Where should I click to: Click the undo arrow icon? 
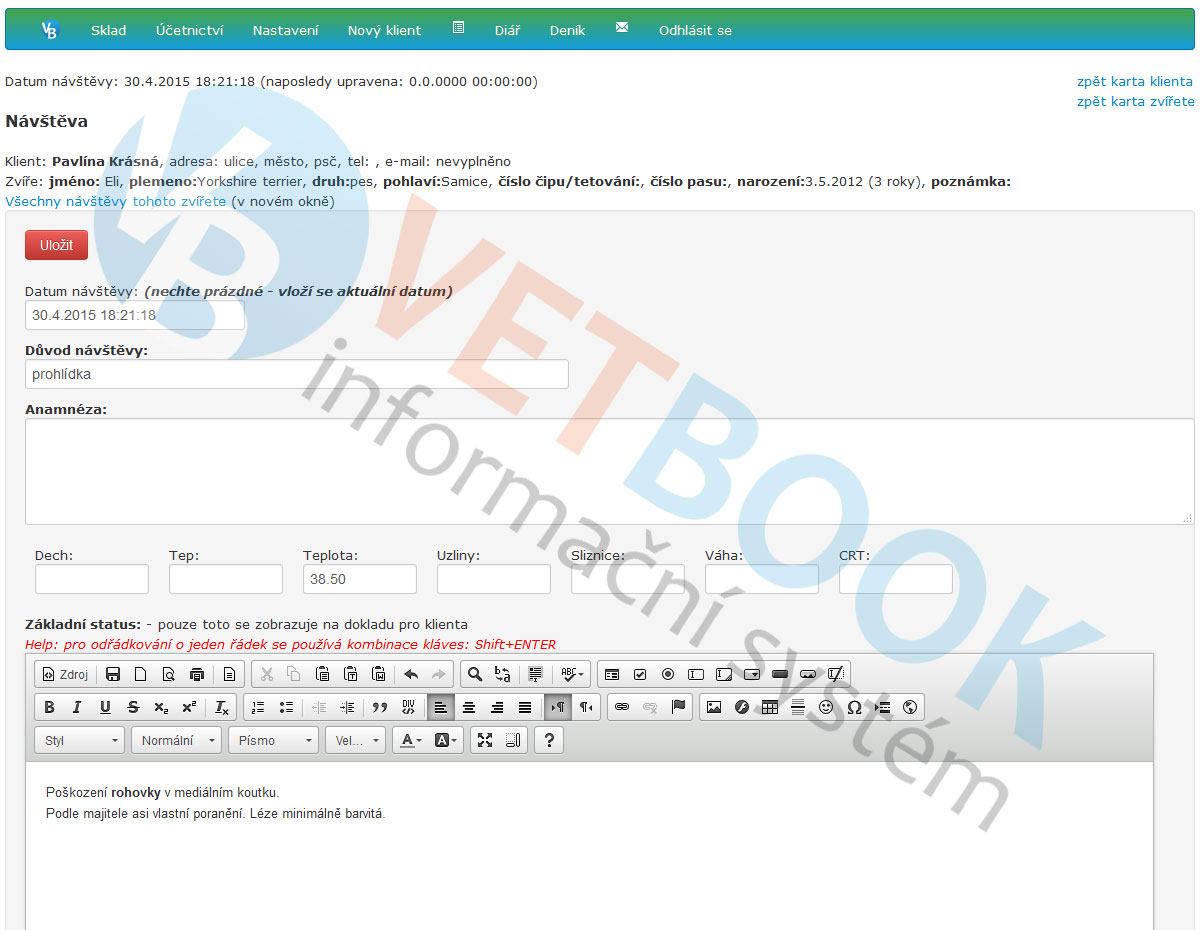[410, 674]
